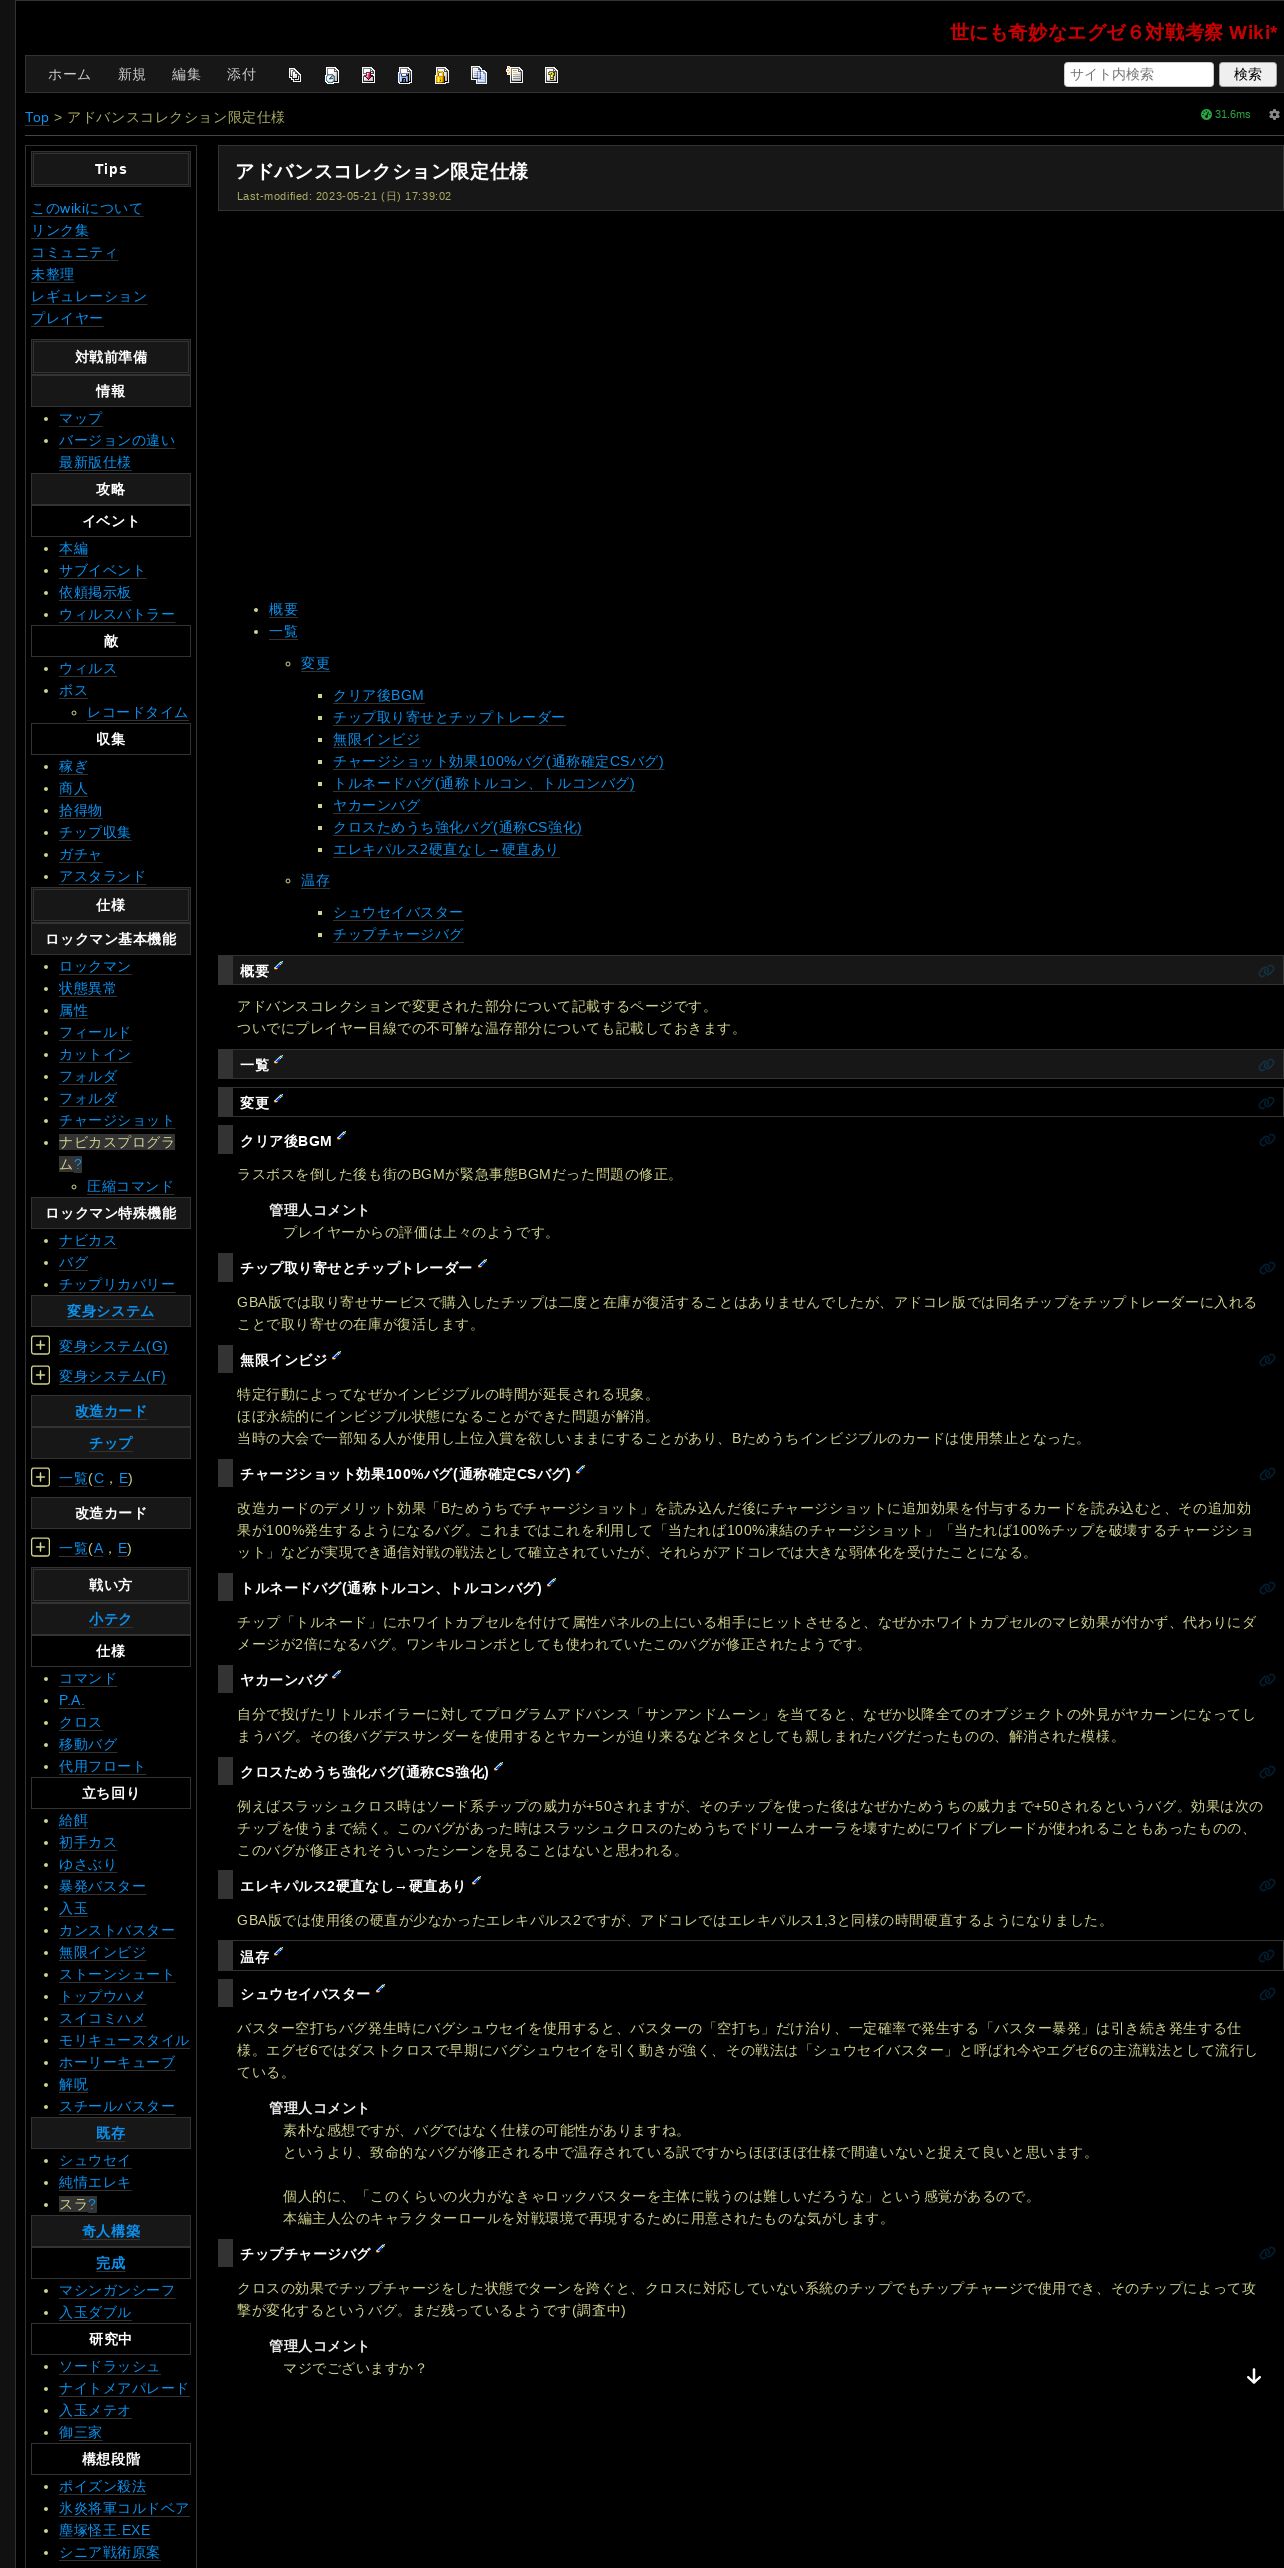The image size is (1284, 2568).
Task: Open the バージョンの違い sidebar link
Action: click(x=117, y=441)
